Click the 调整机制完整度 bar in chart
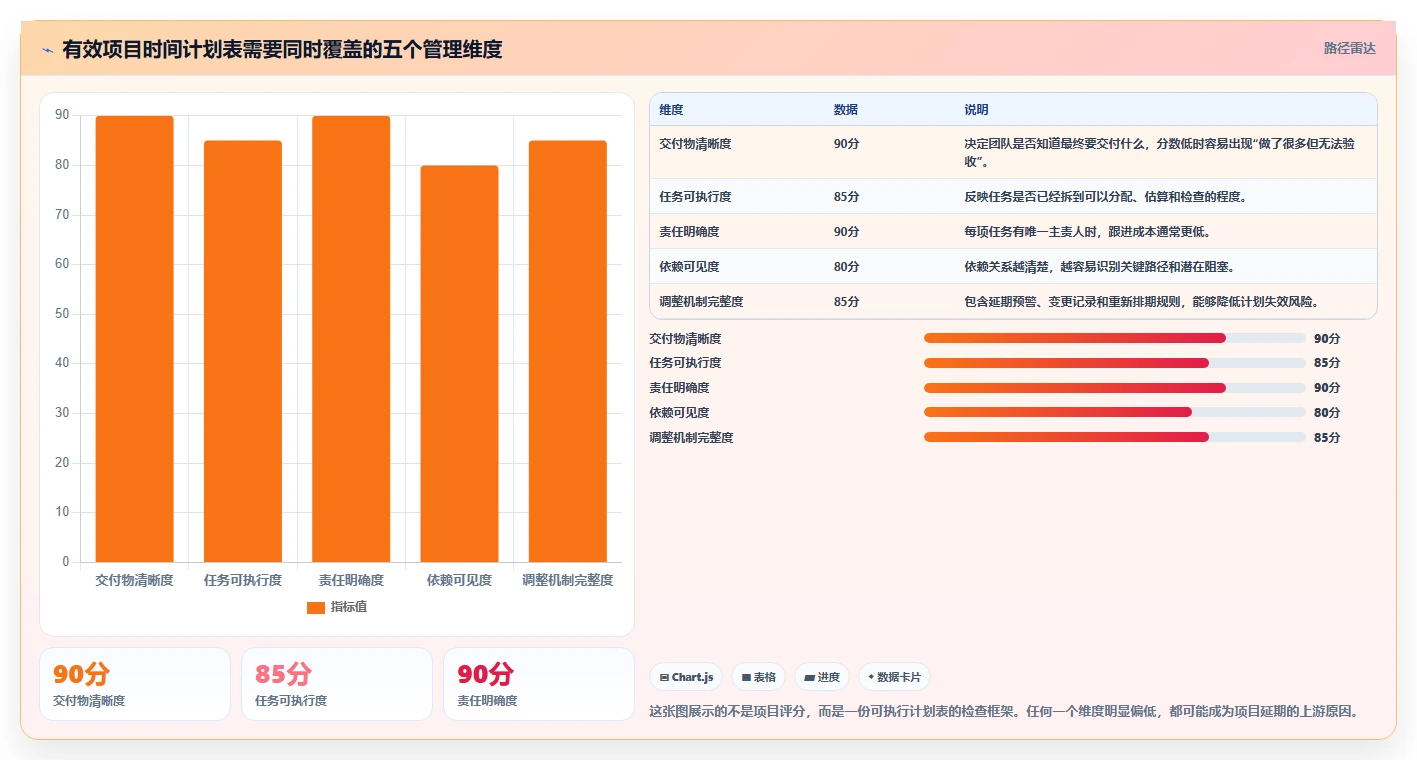Image resolution: width=1417 pixels, height=760 pixels. [x=568, y=351]
